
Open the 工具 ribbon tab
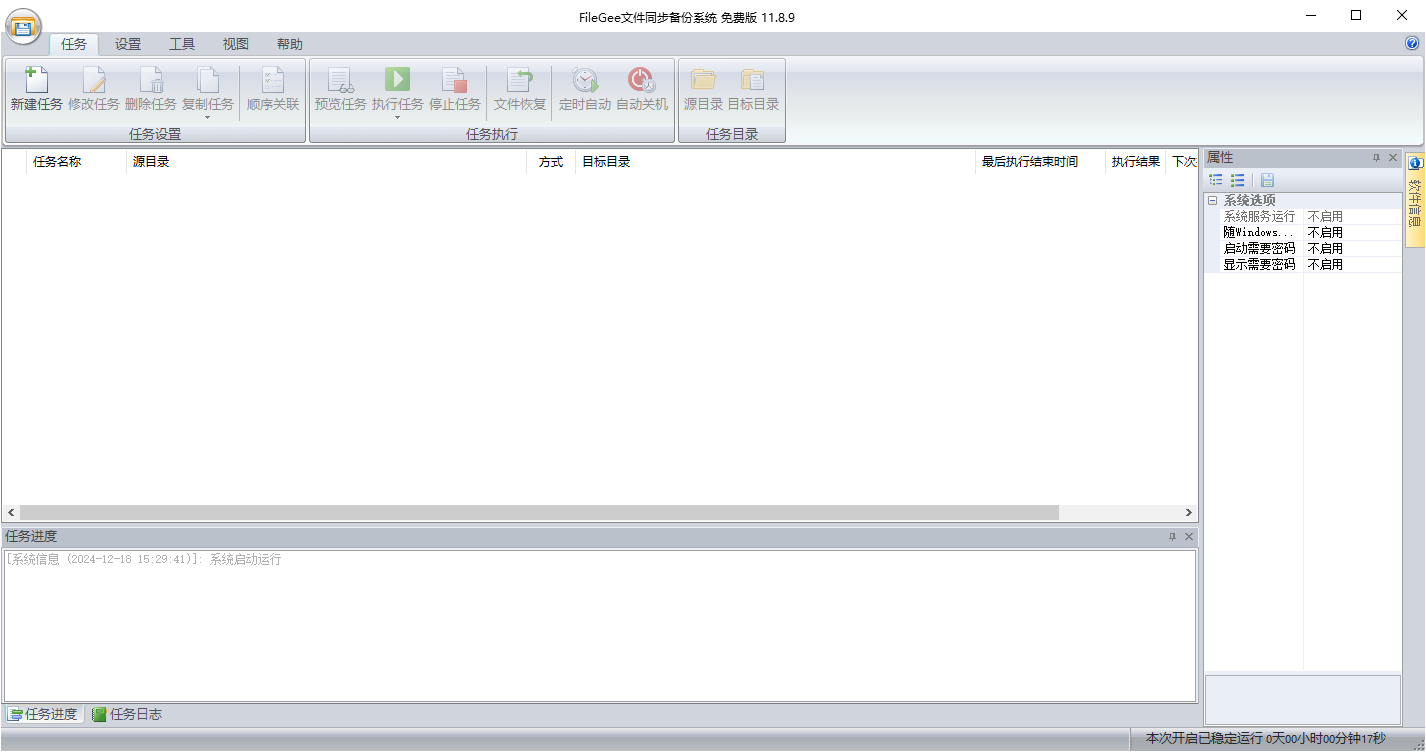[x=182, y=44]
